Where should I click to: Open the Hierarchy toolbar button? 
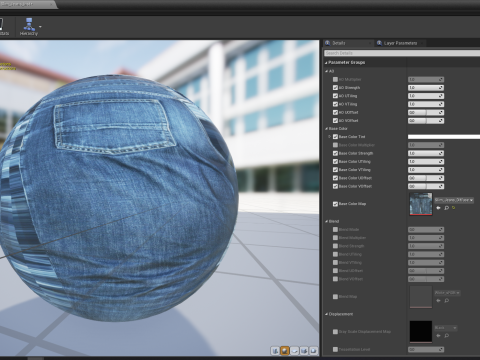[29, 27]
